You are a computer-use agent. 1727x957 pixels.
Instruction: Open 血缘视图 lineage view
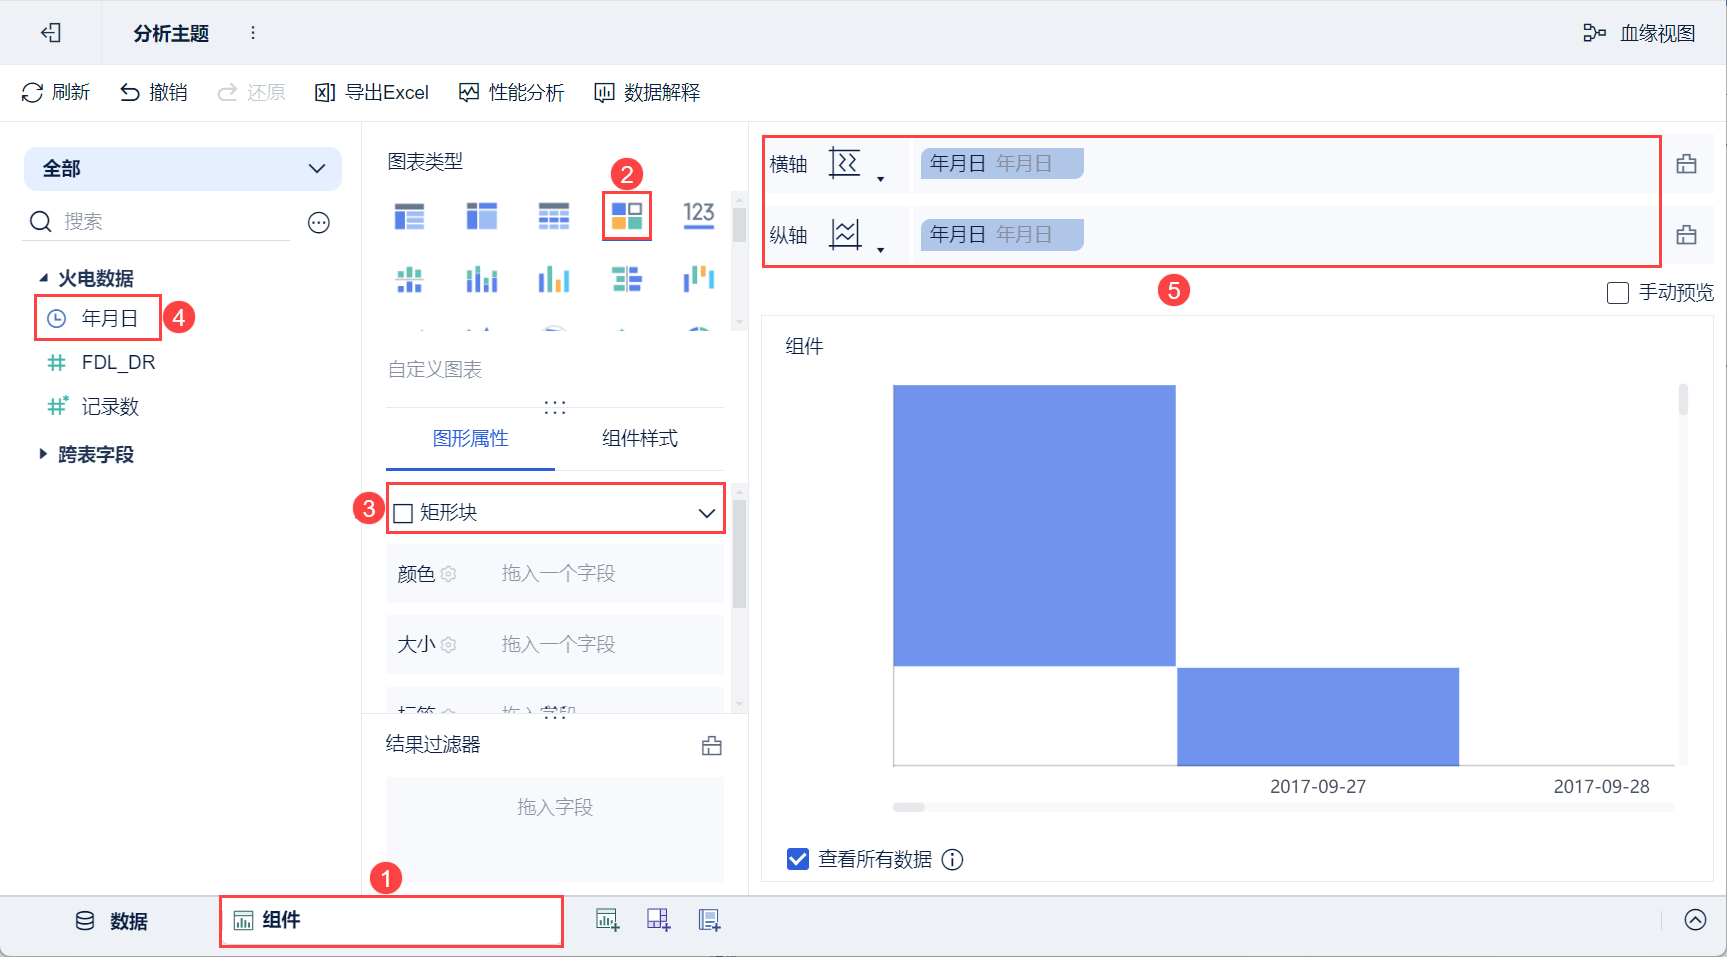pos(1639,33)
